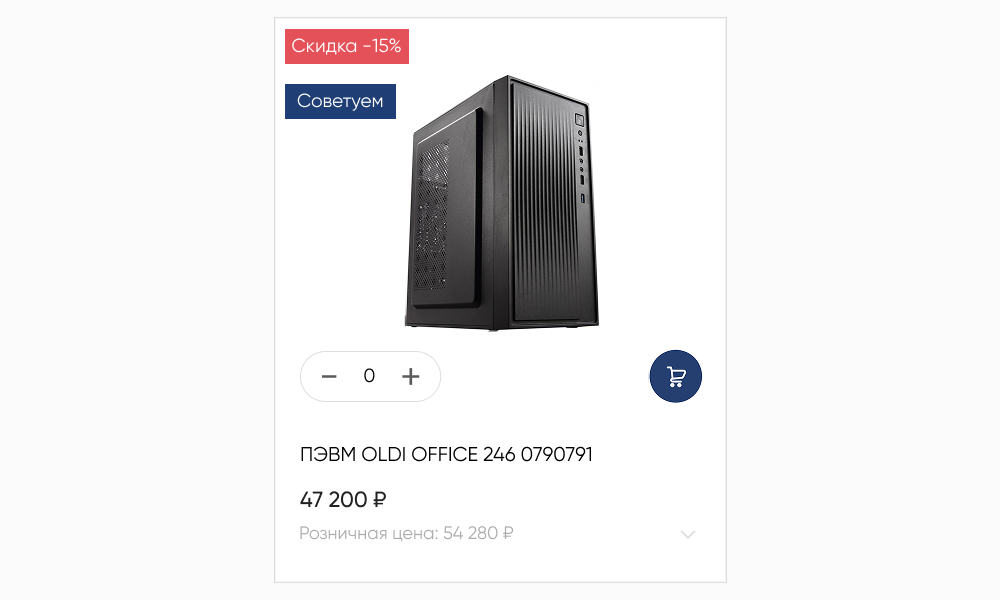Increase quantity with the plus icon

411,377
